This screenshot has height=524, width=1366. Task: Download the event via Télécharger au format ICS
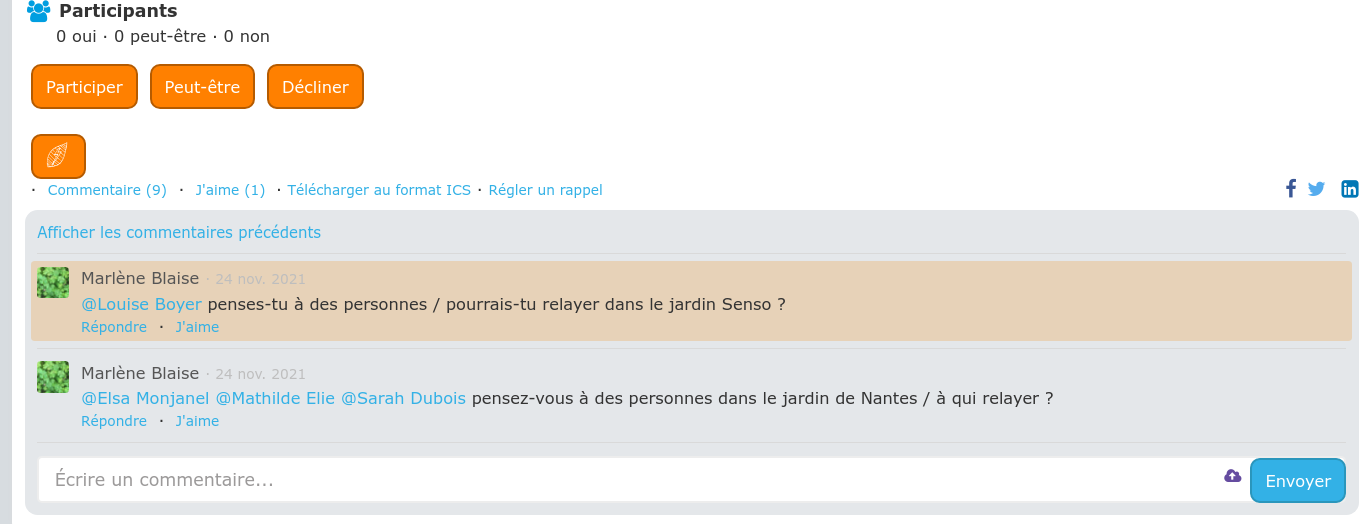(x=379, y=190)
